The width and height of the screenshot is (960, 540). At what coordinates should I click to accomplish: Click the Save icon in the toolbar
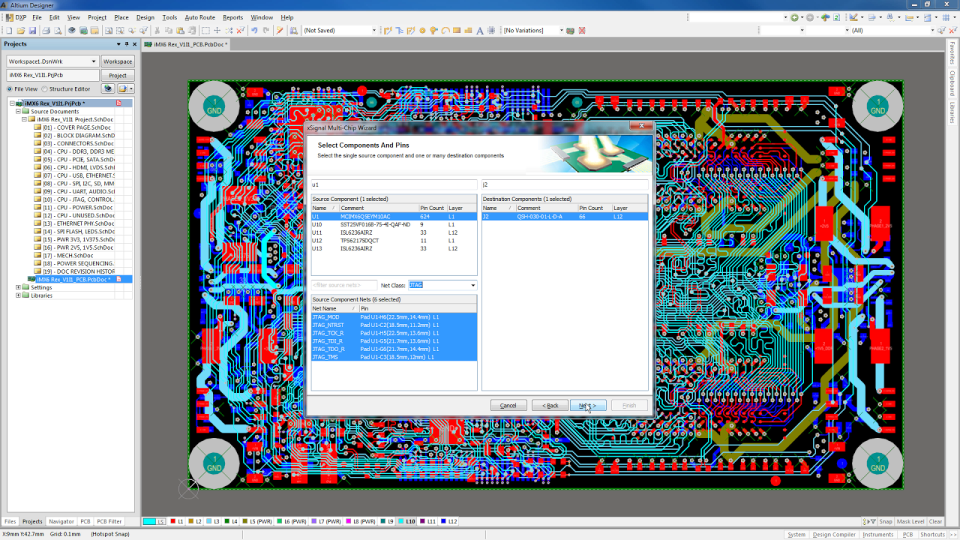coord(32,30)
